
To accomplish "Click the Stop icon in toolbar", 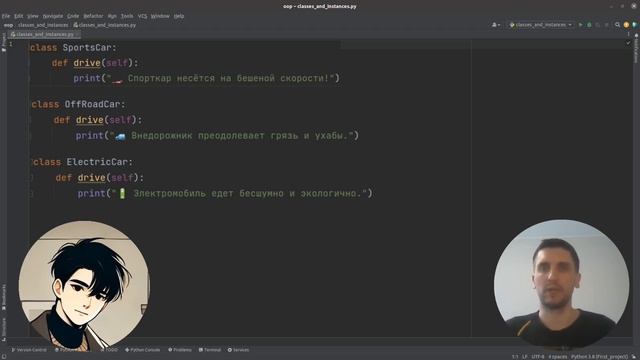I will (x=607, y=25).
